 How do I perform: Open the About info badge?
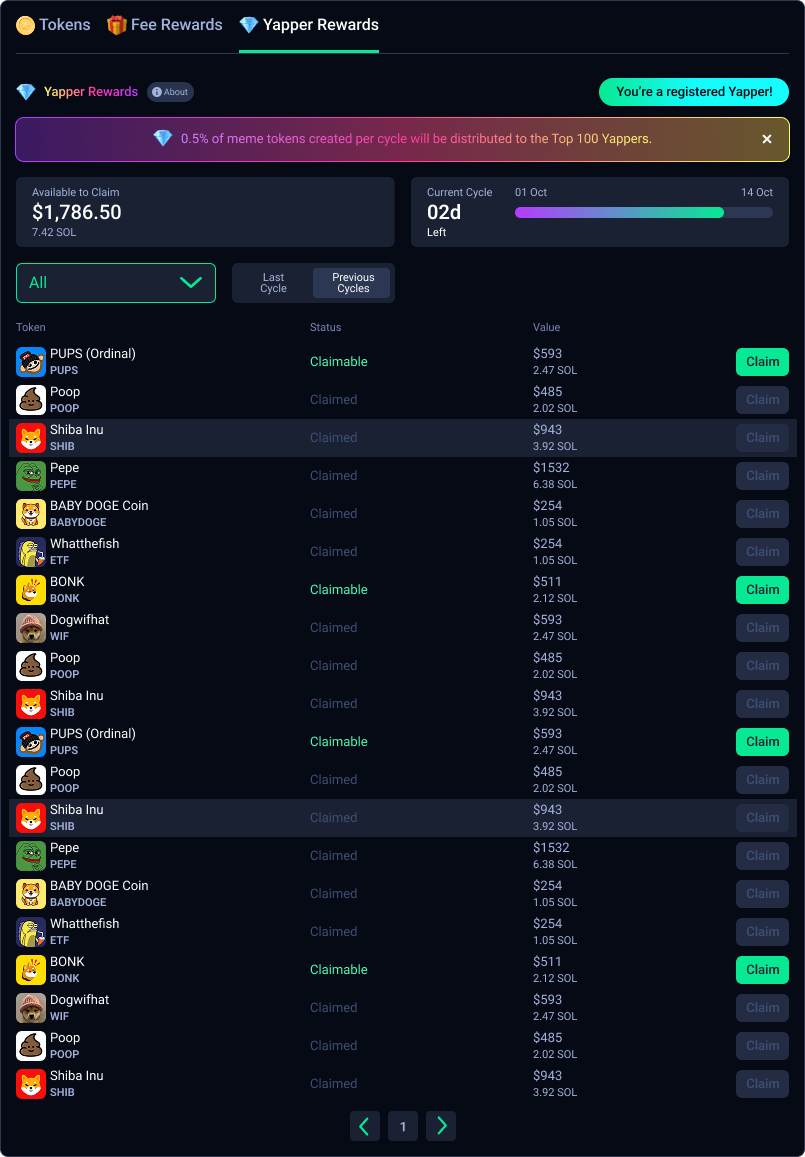pyautogui.click(x=170, y=92)
